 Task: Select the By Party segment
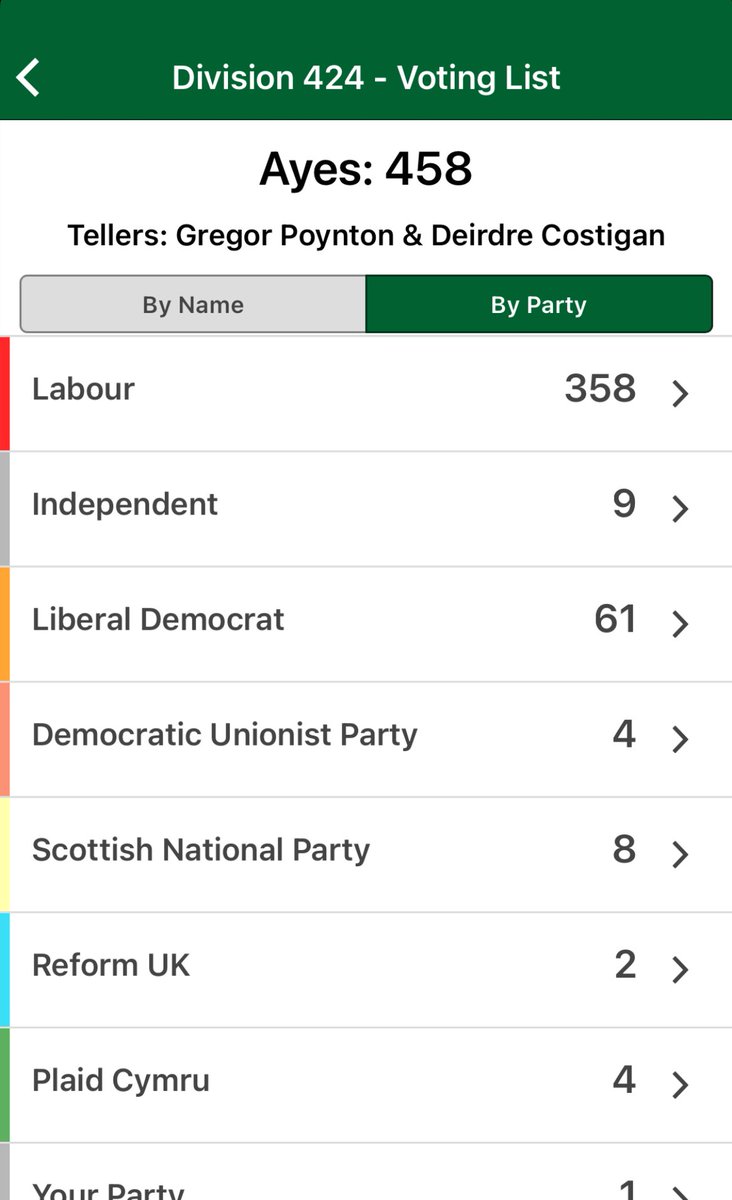(539, 304)
